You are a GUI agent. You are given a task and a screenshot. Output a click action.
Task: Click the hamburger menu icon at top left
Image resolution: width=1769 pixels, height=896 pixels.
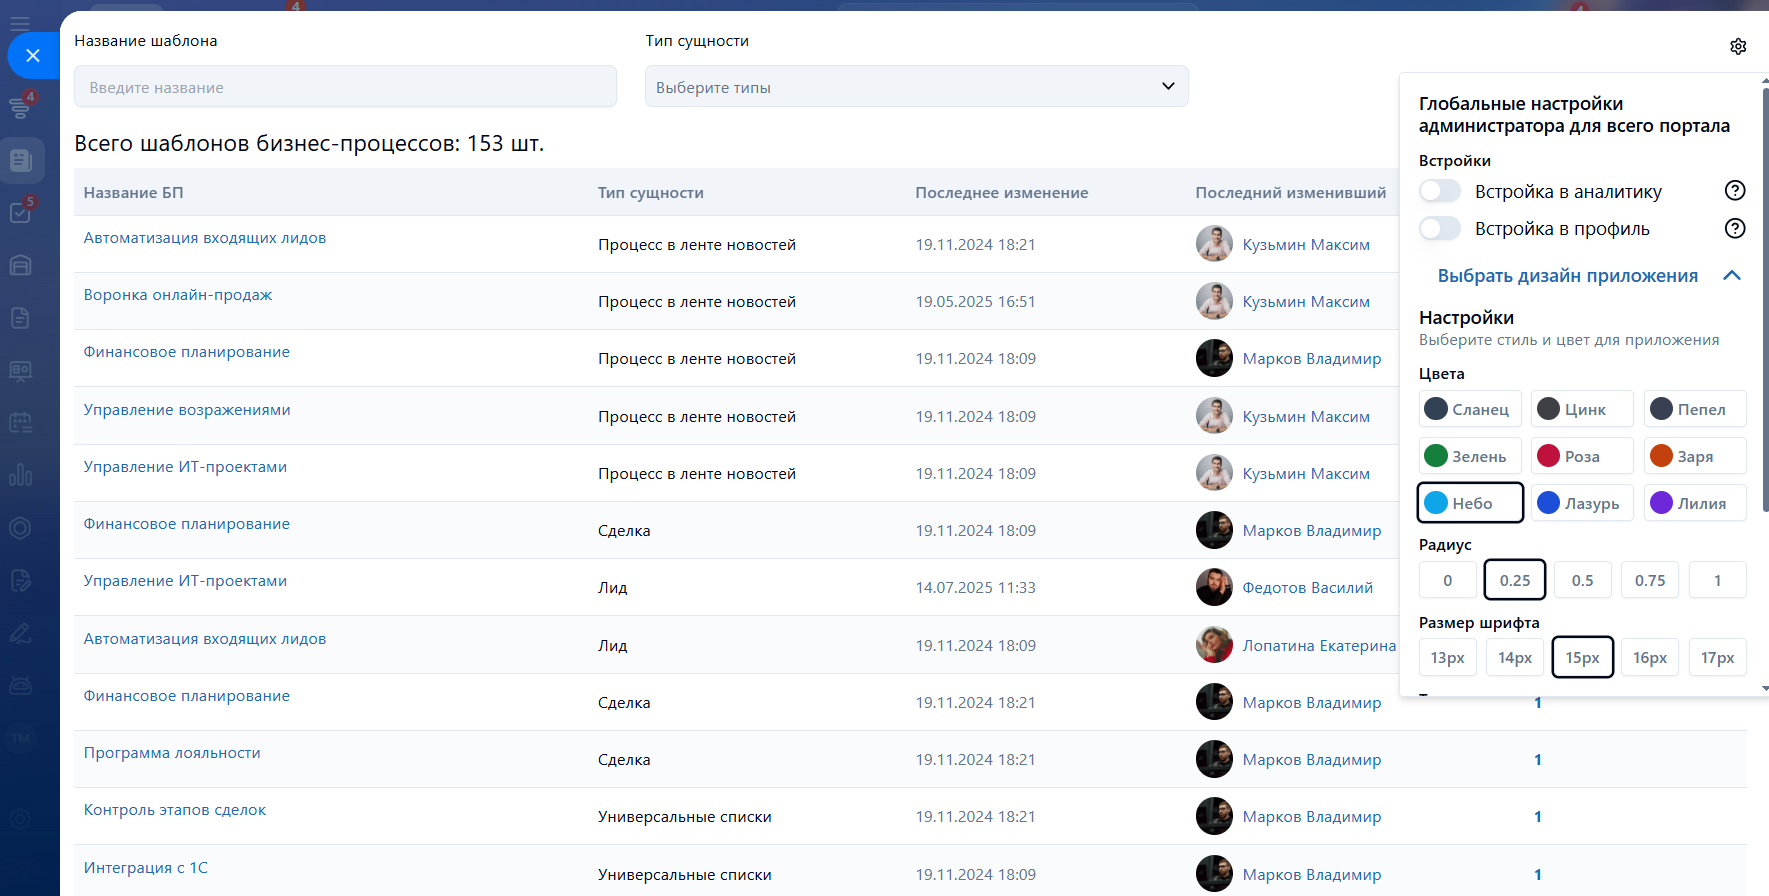tap(20, 22)
